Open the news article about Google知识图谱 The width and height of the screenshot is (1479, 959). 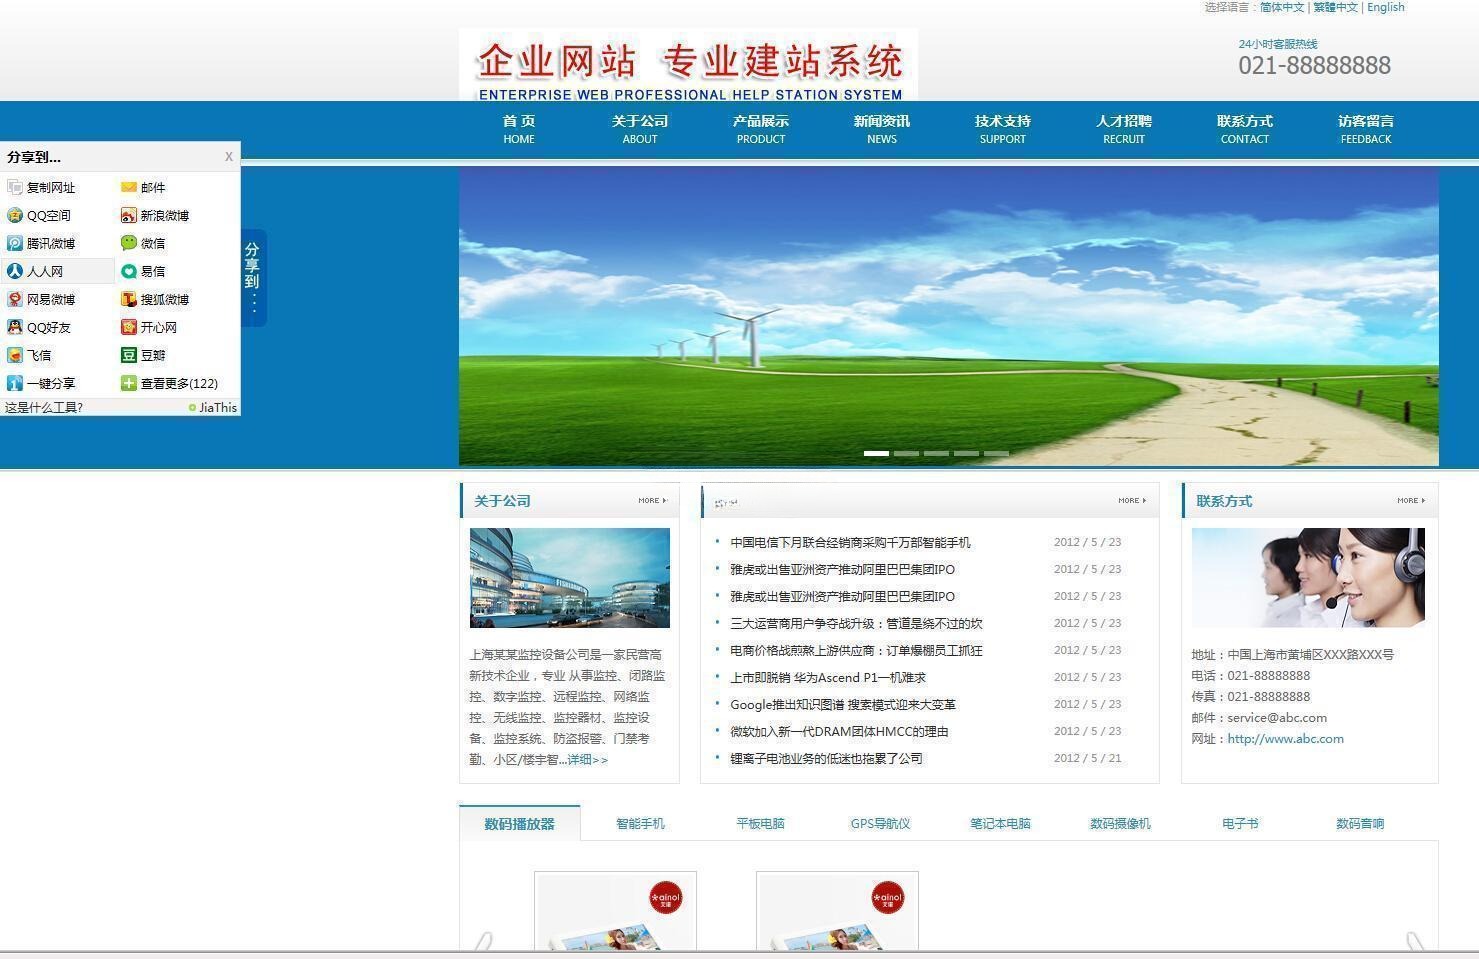[x=843, y=704]
